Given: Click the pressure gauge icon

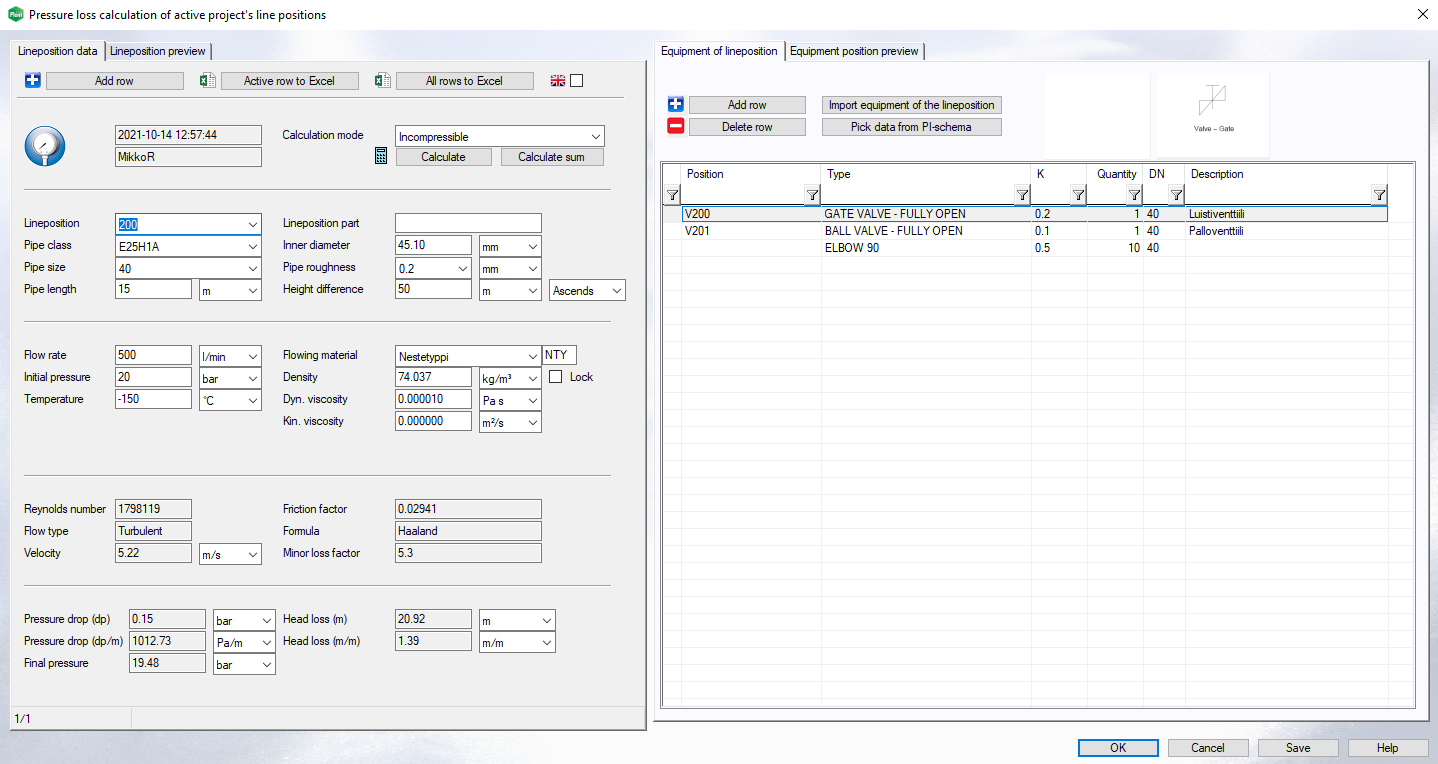Looking at the screenshot, I should tap(44, 146).
